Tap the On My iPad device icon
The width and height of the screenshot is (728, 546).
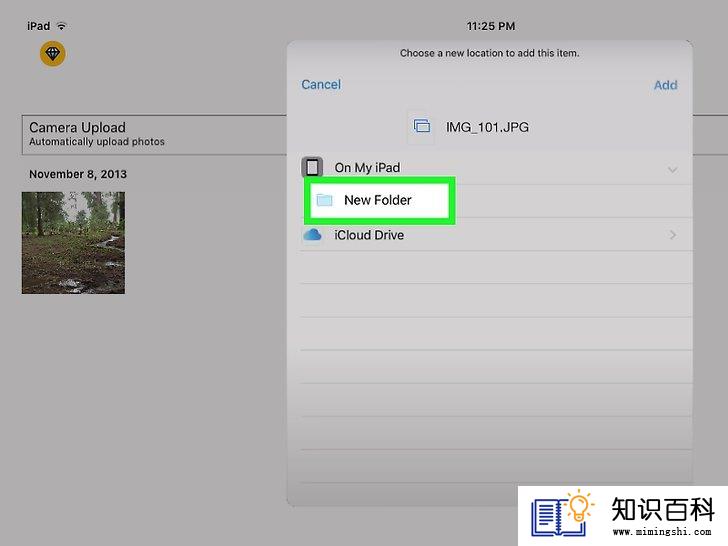click(312, 167)
